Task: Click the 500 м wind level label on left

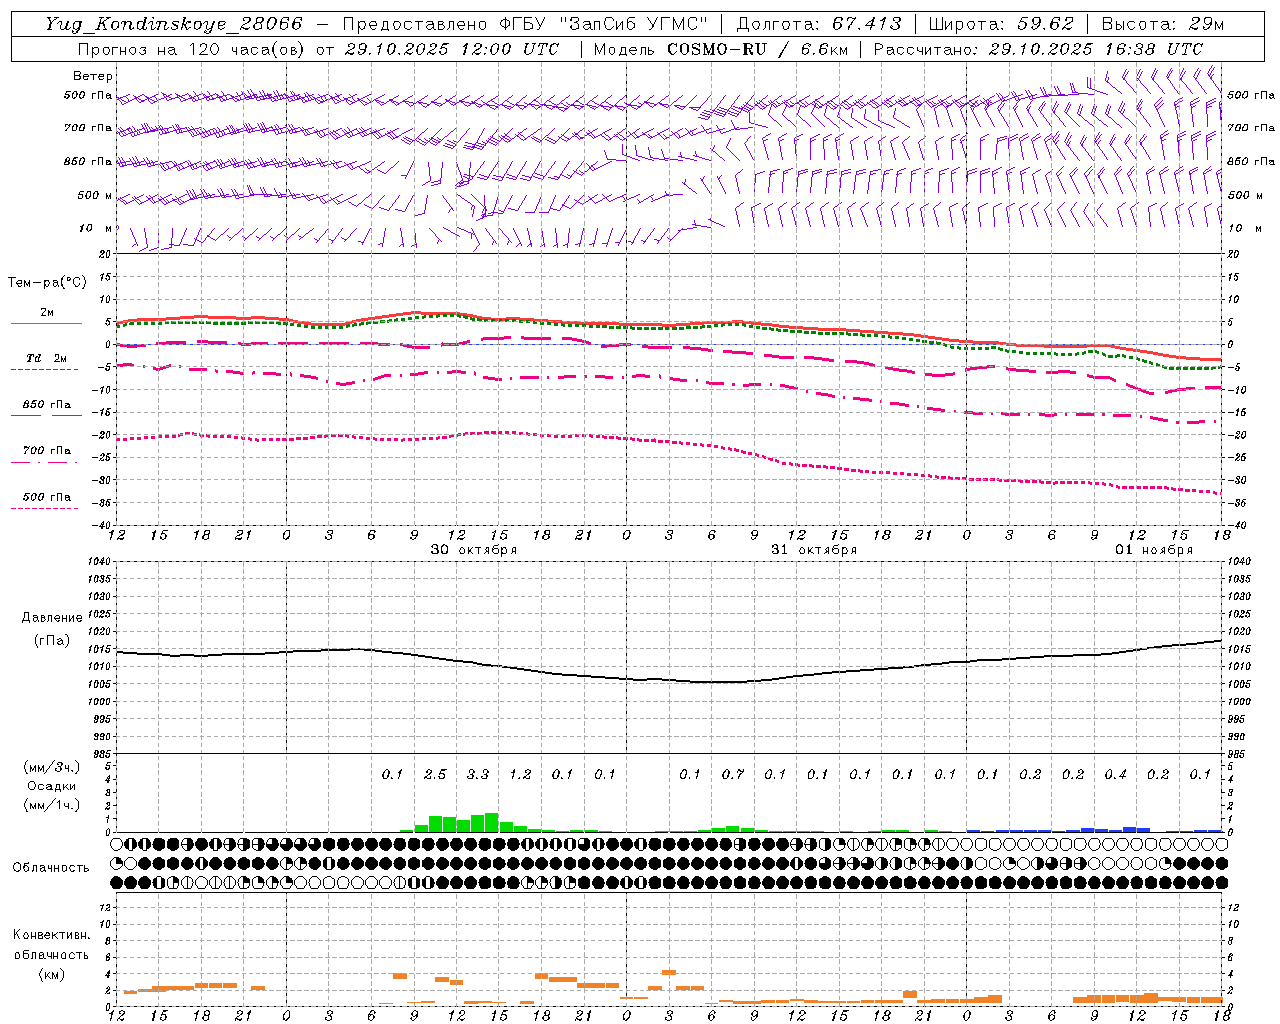Action: [x=95, y=195]
